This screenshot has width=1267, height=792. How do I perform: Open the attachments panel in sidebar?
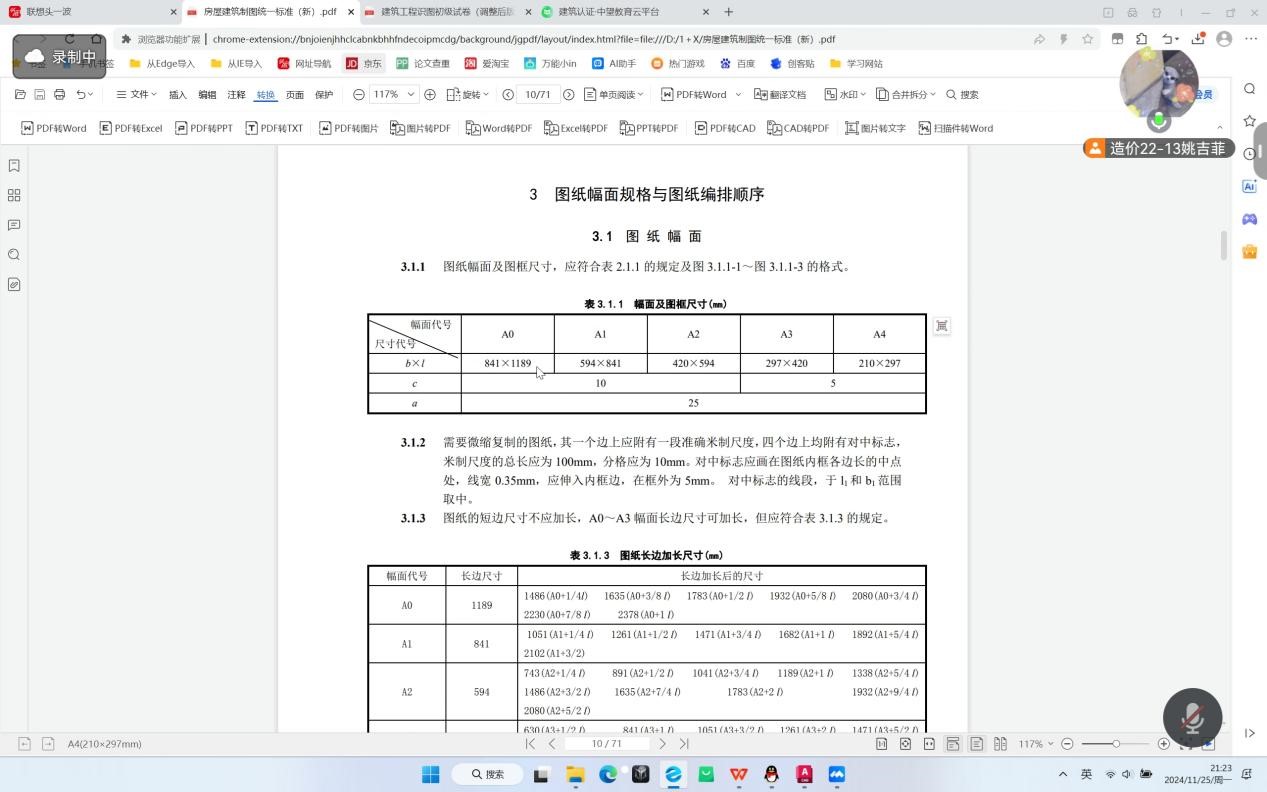pyautogui.click(x=14, y=285)
